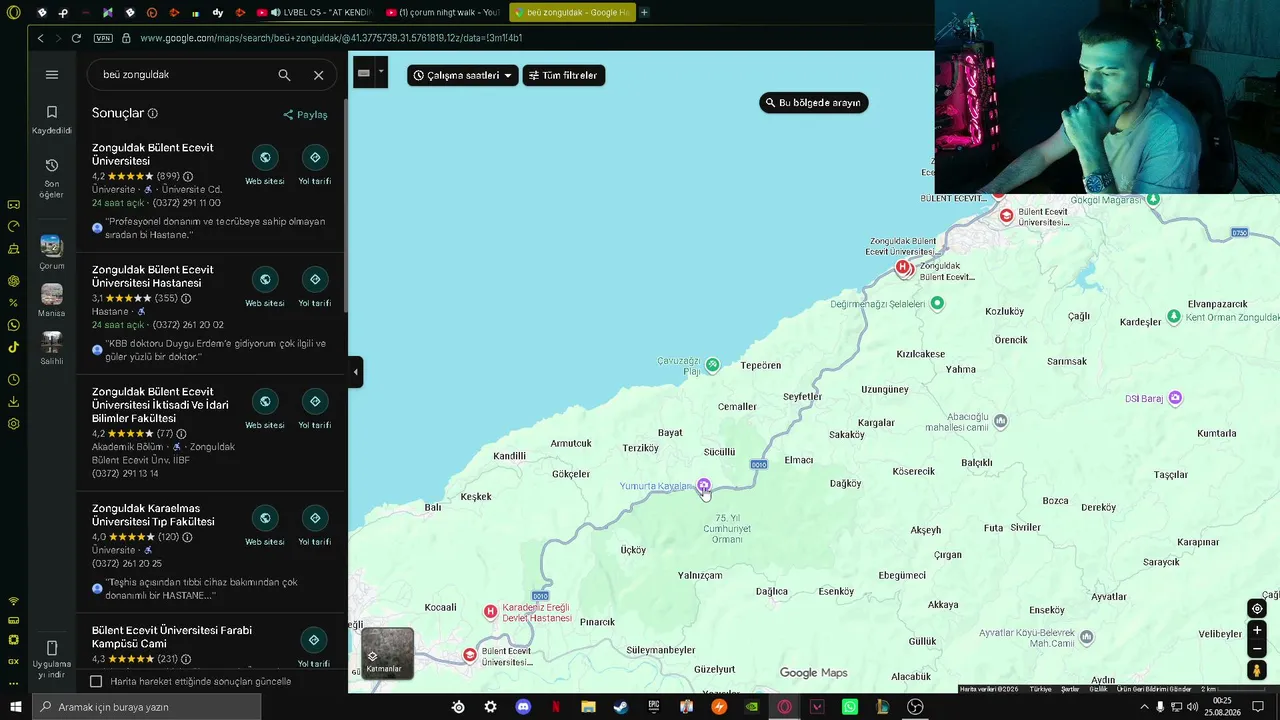Screen dimensions: 1280x720
Task: Open WhatsApp in Opera GX sidebar
Action: pos(14,325)
